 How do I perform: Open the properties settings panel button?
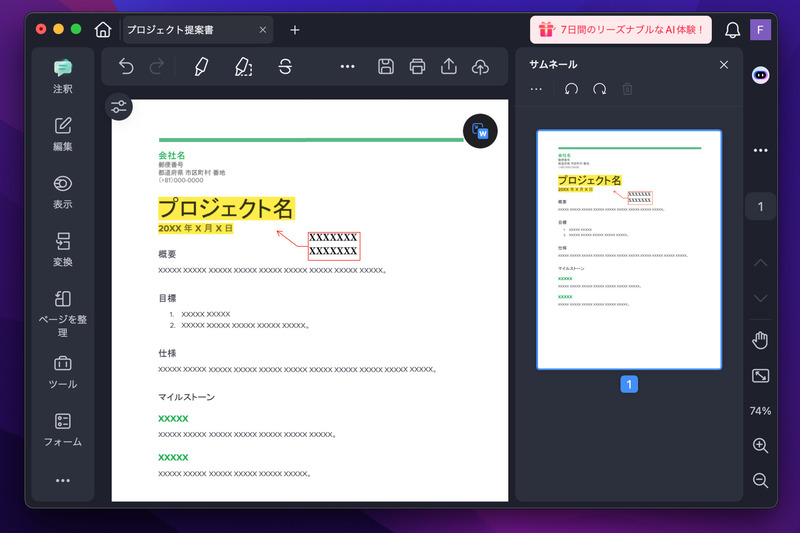pyautogui.click(x=119, y=107)
